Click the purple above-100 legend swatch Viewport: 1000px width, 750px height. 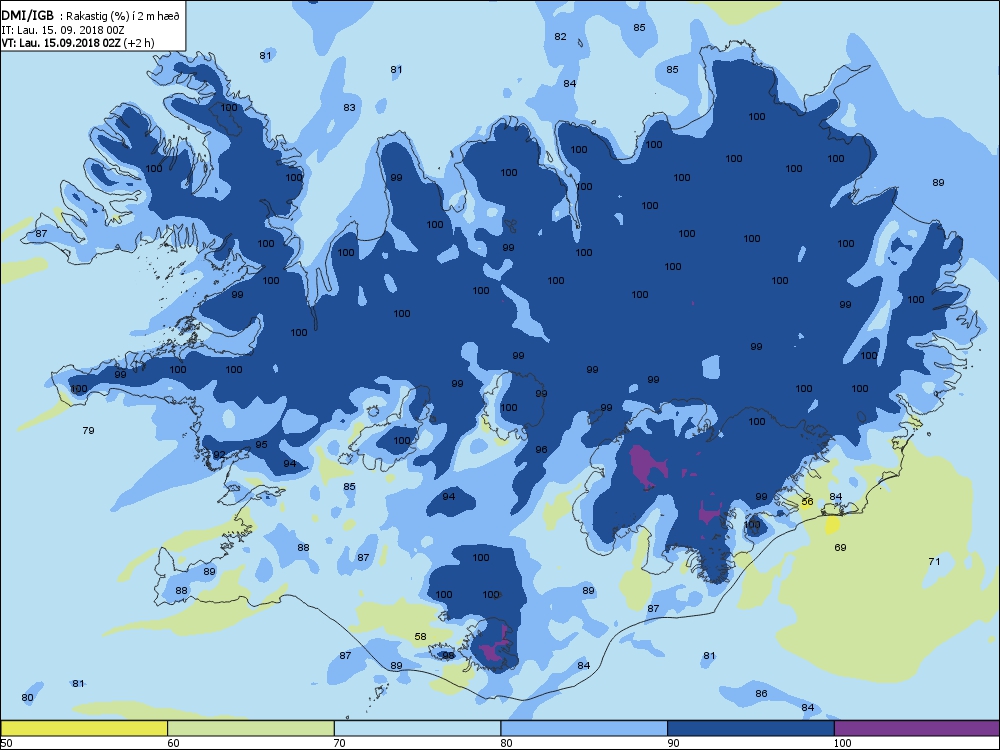tap(917, 728)
